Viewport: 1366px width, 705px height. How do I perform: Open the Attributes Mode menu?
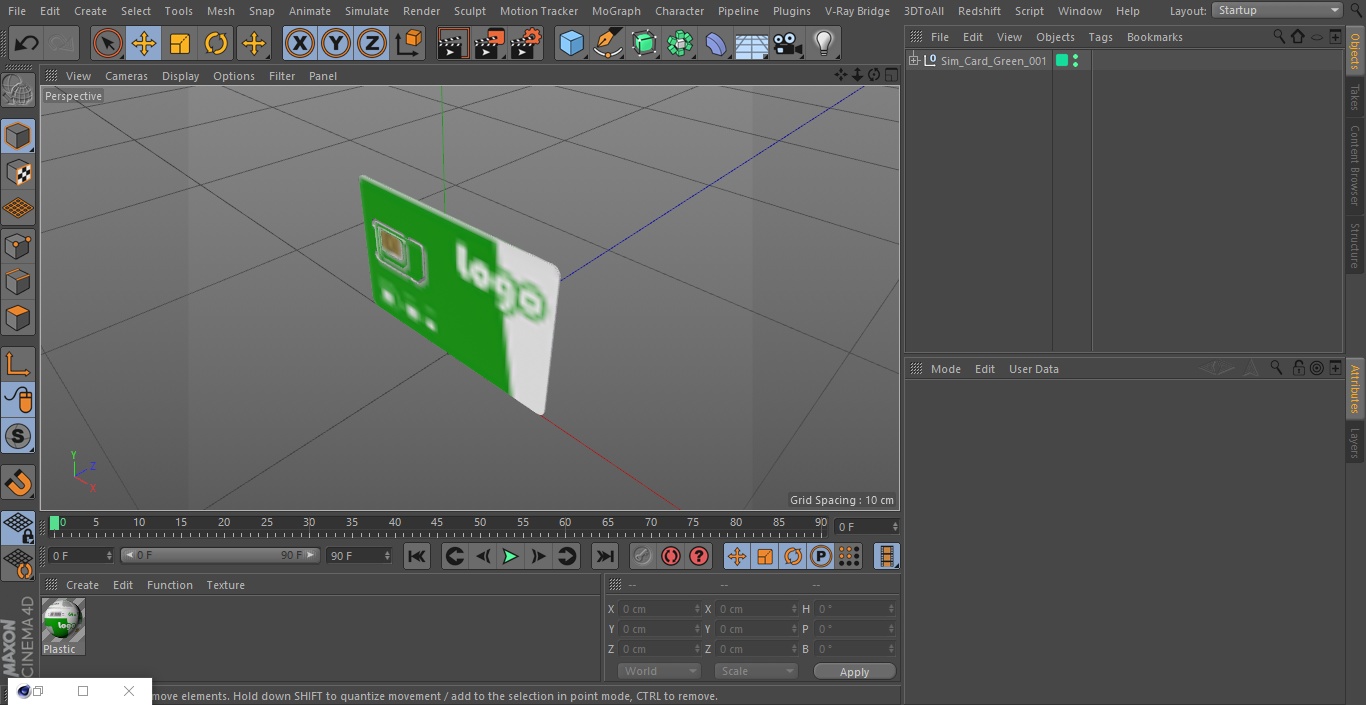945,369
